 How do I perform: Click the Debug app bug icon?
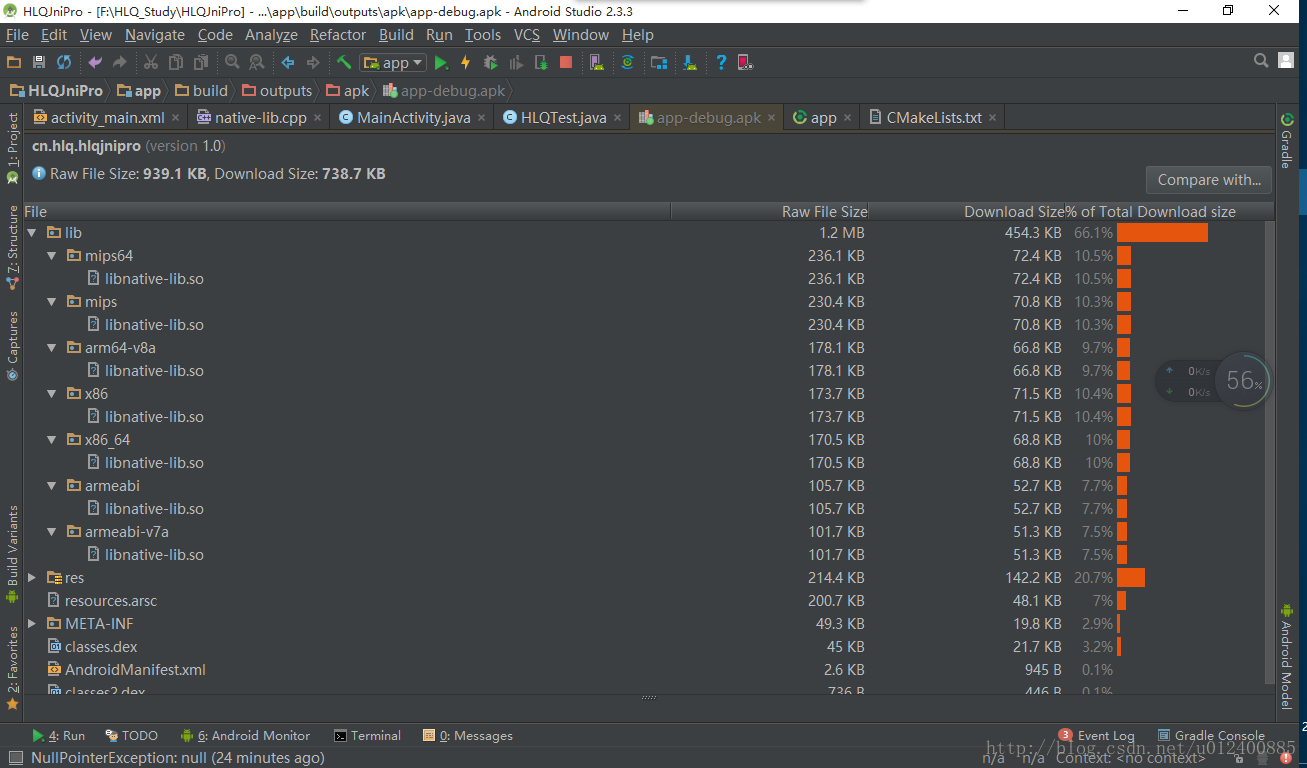[491, 62]
